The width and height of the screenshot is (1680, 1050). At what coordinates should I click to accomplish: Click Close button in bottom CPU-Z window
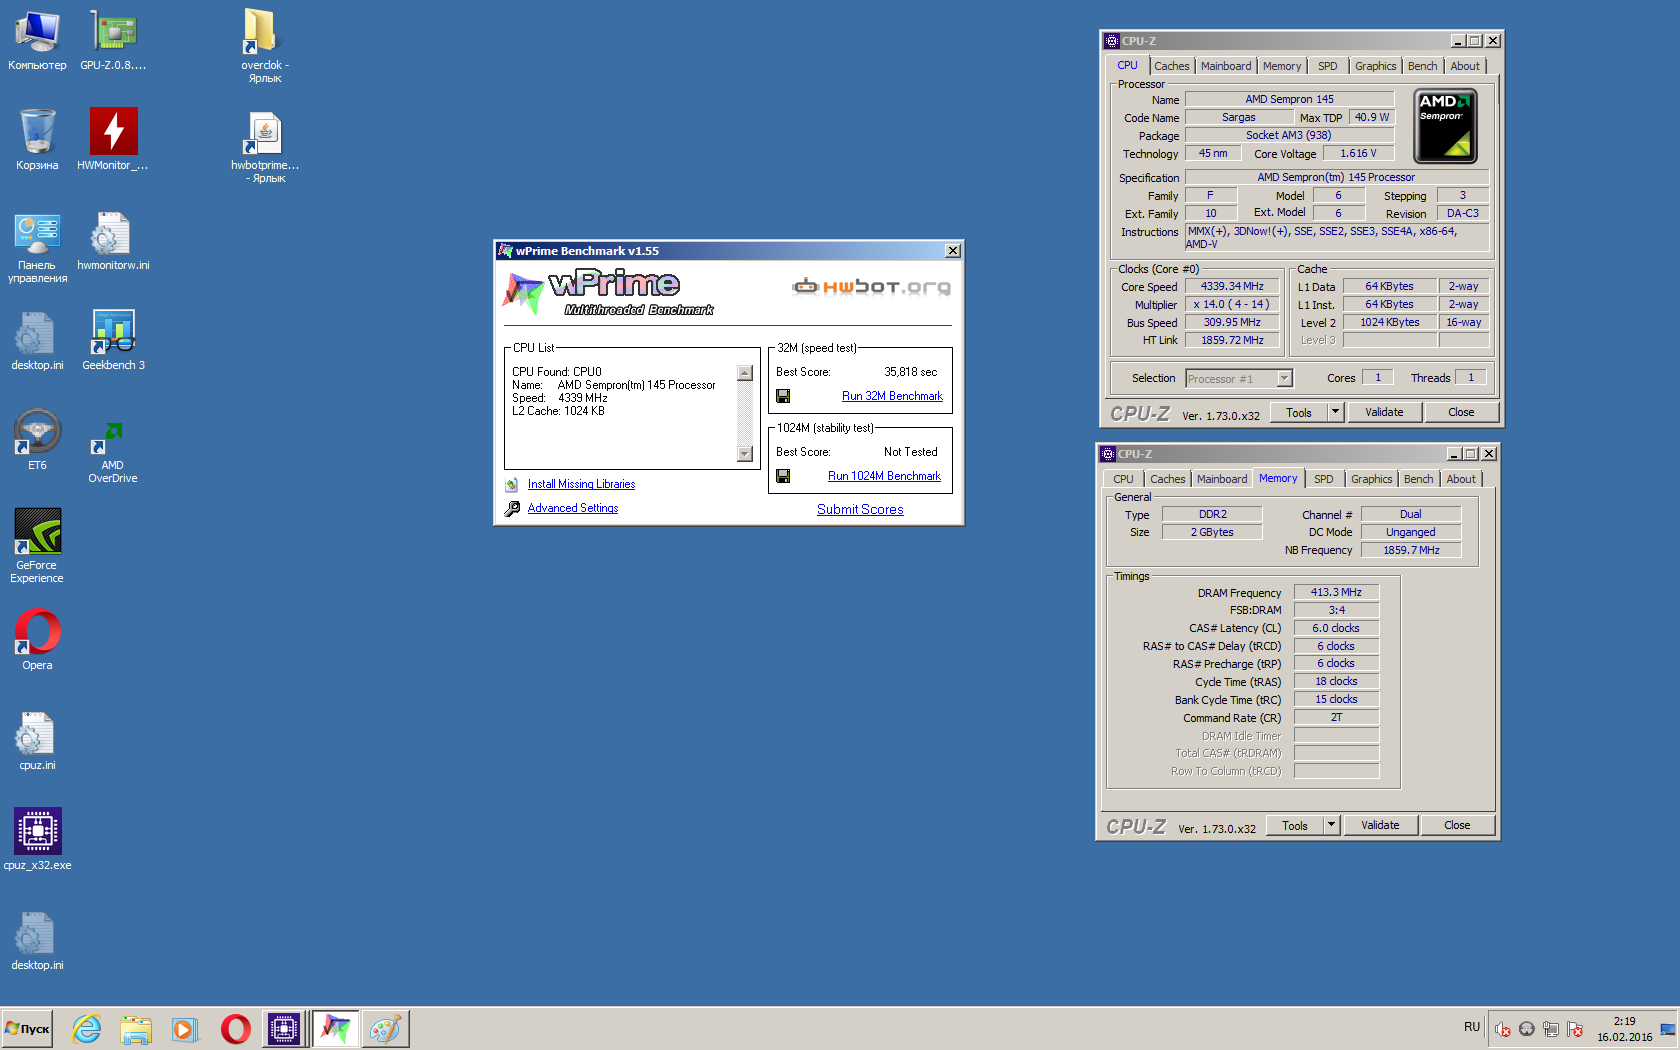tap(1457, 825)
